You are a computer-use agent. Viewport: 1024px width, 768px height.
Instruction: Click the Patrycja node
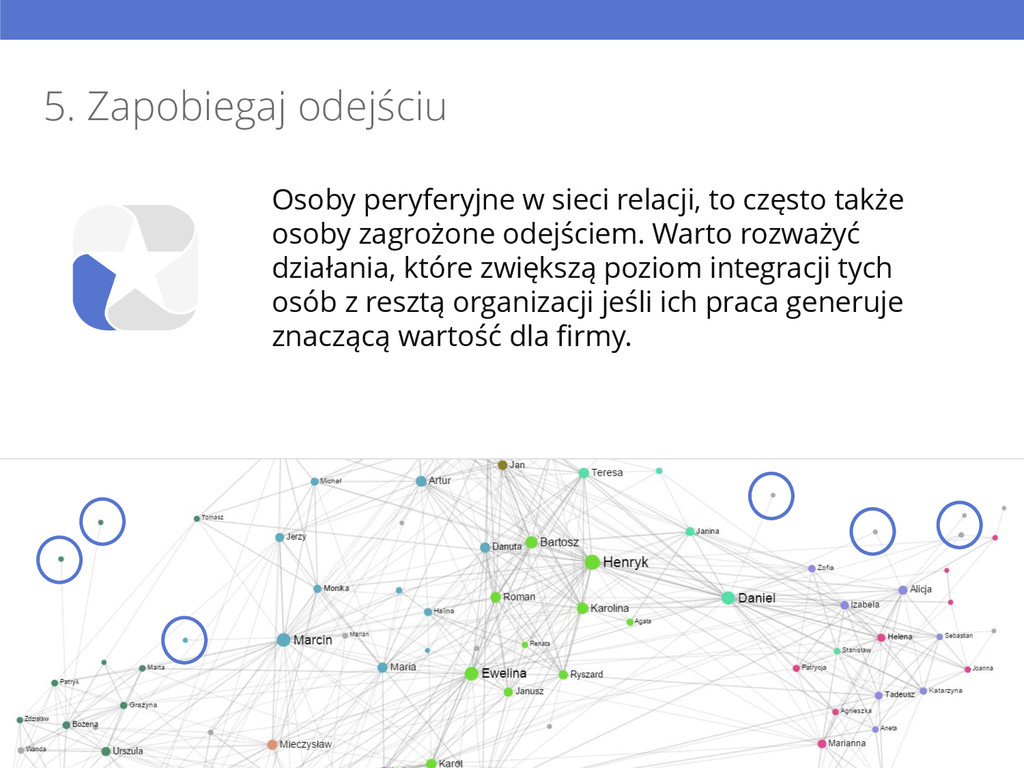point(796,668)
